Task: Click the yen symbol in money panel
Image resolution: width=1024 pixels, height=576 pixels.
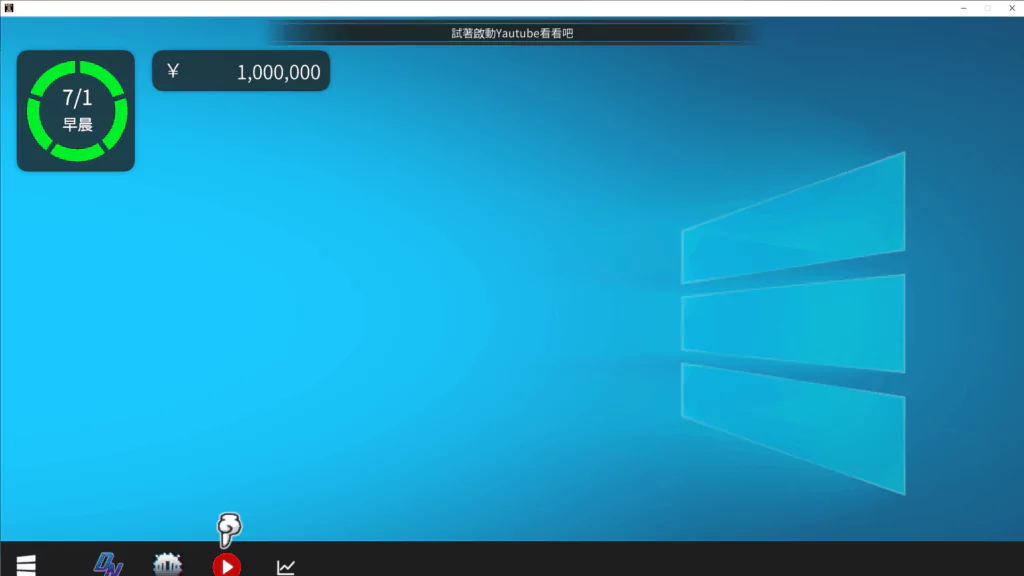Action: coord(173,71)
